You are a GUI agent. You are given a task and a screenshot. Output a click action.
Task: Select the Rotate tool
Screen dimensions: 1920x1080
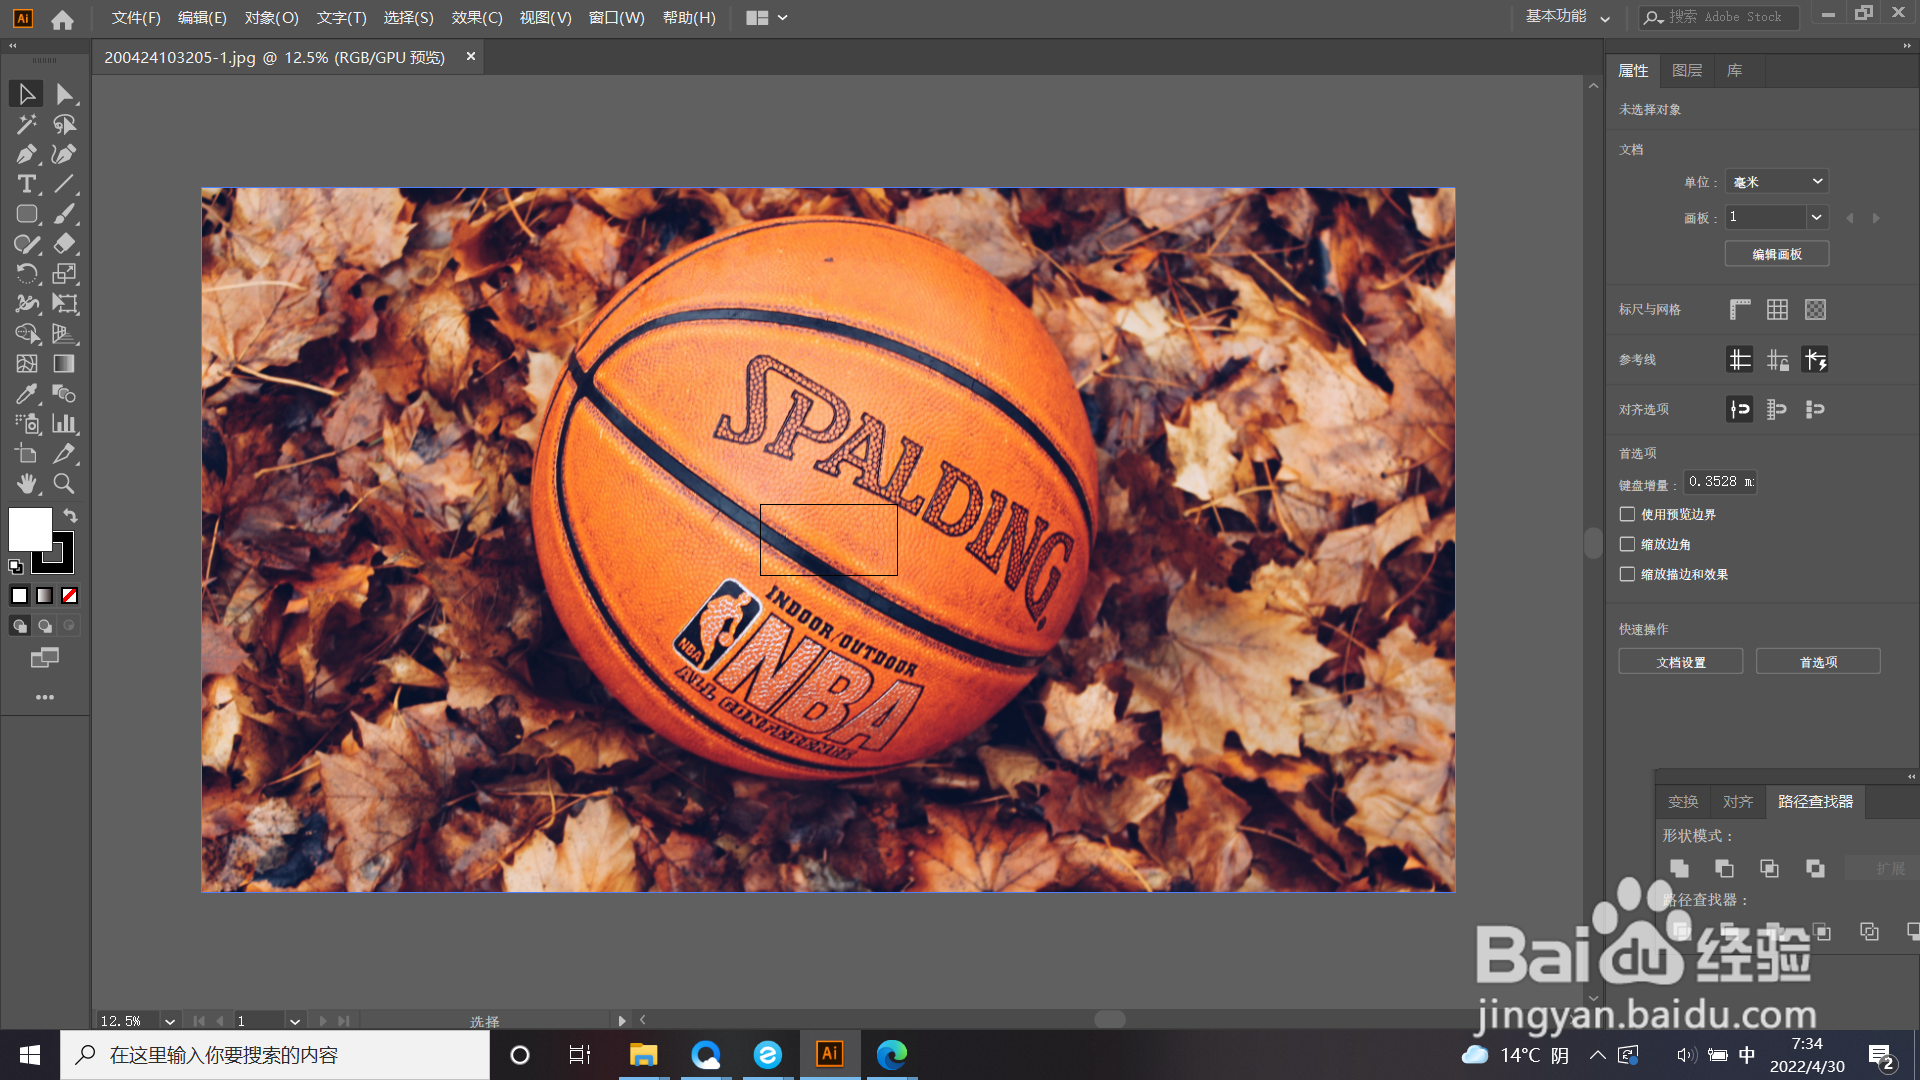[27, 274]
